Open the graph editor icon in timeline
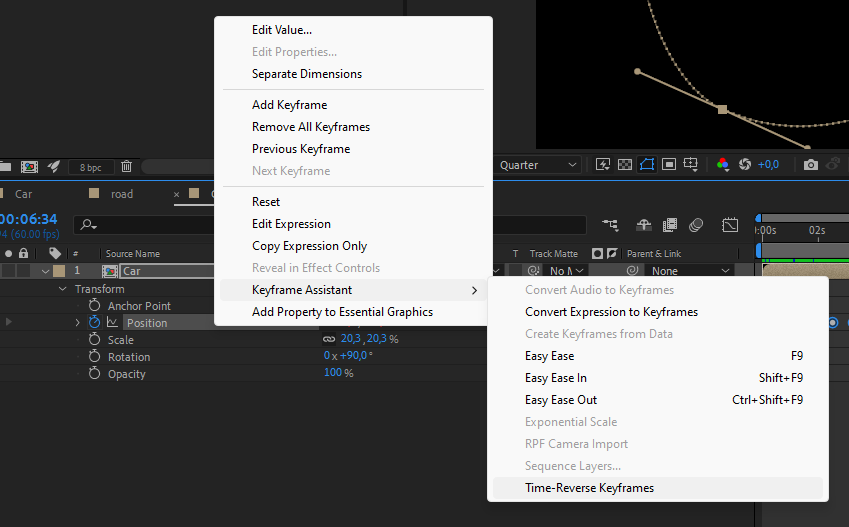This screenshot has width=849, height=527. click(x=731, y=225)
